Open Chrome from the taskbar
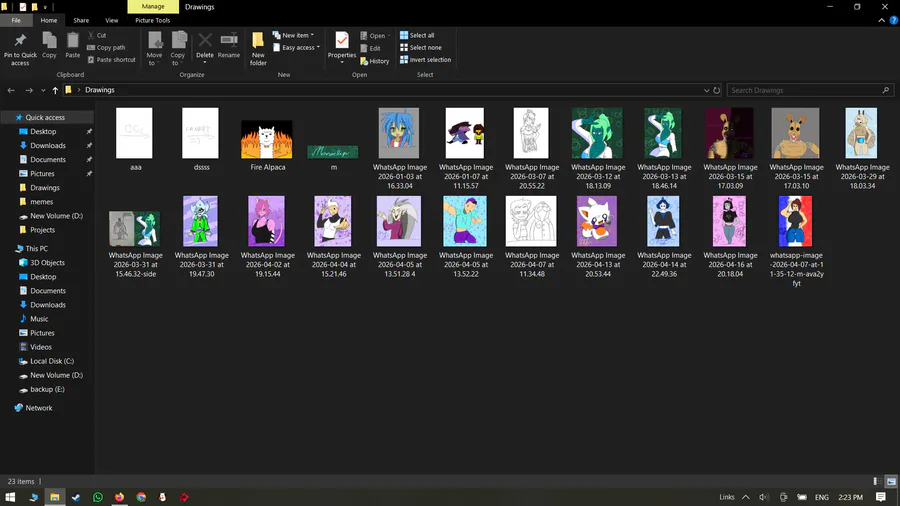This screenshot has width=900, height=506. (141, 497)
